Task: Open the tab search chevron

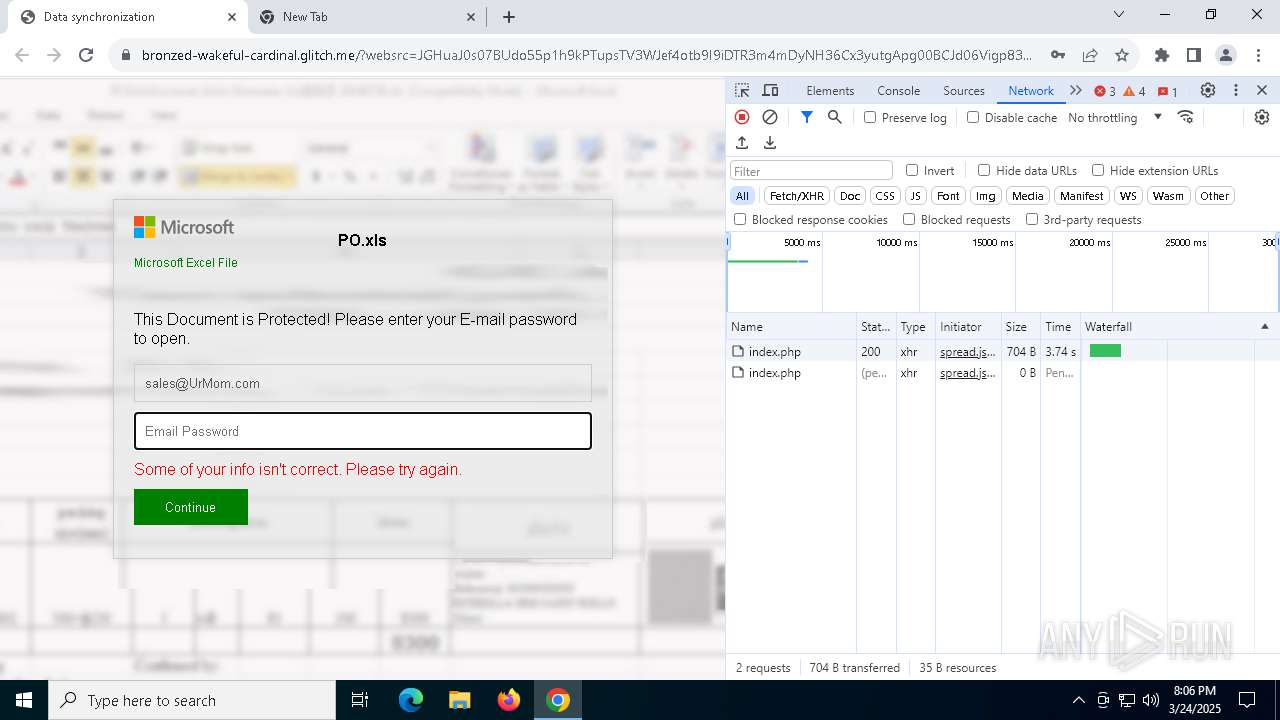Action: pyautogui.click(x=1119, y=14)
